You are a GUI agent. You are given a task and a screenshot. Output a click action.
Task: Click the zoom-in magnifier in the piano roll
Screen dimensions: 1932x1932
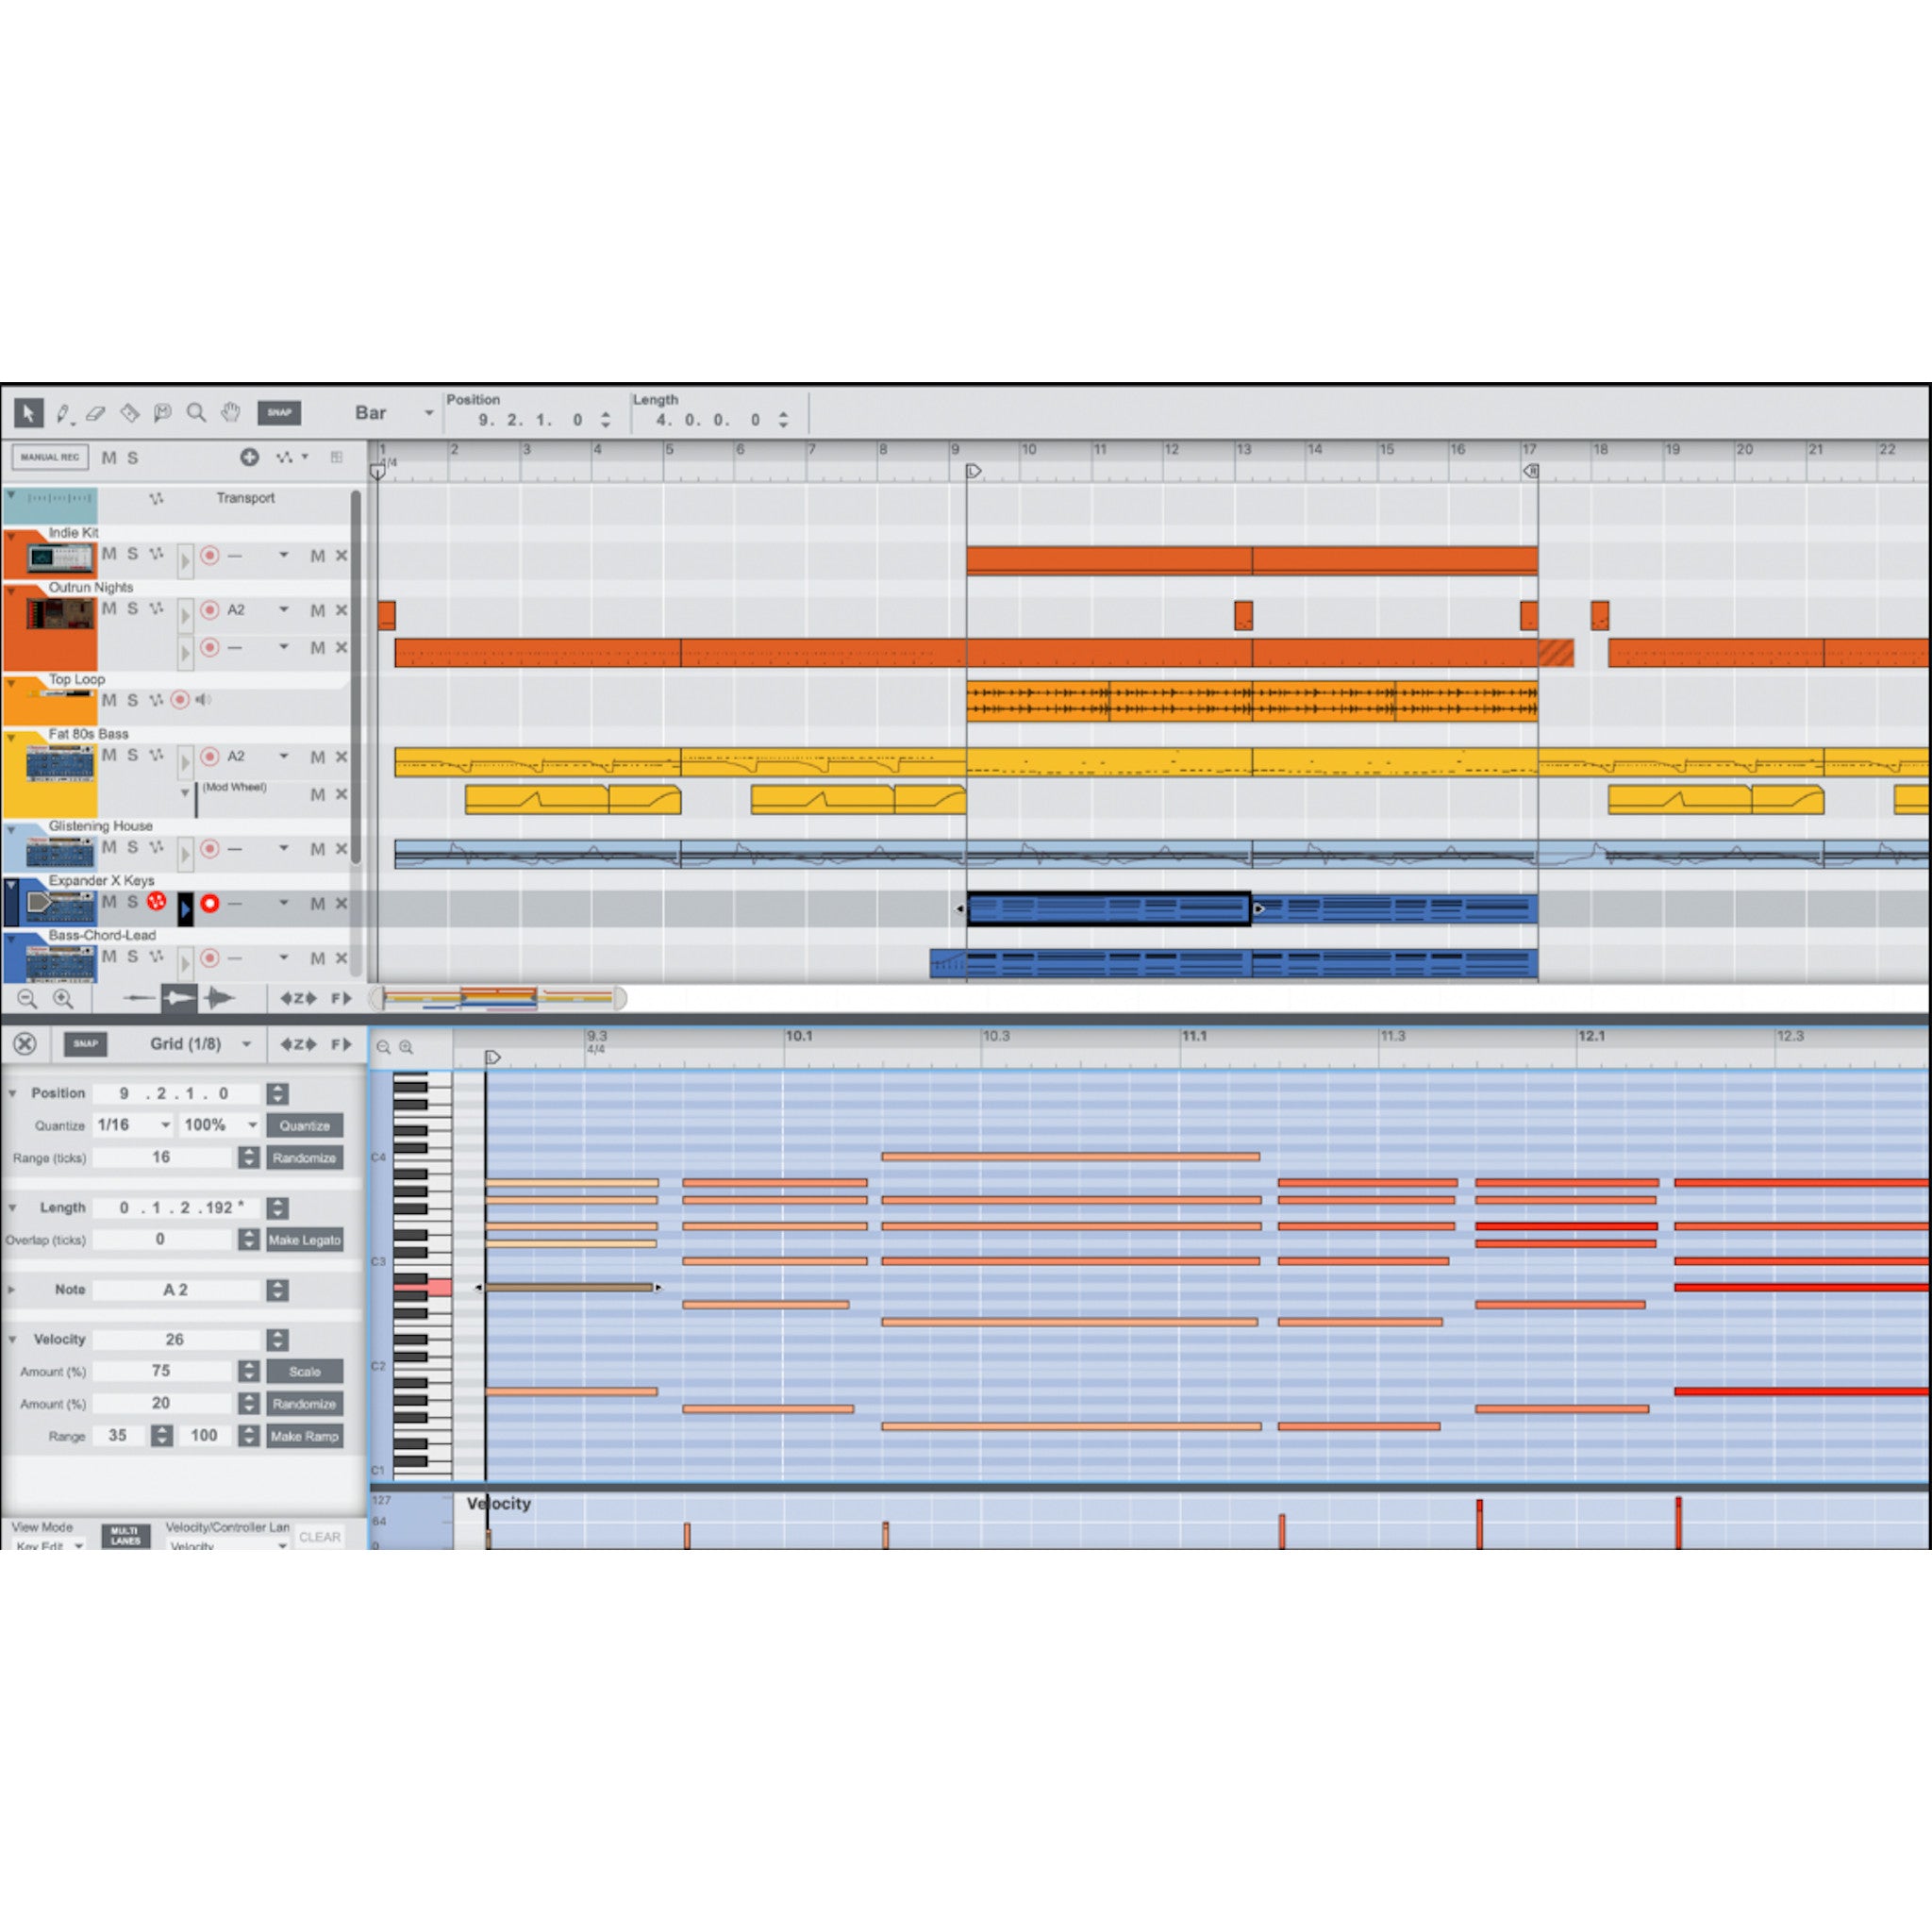[406, 1047]
